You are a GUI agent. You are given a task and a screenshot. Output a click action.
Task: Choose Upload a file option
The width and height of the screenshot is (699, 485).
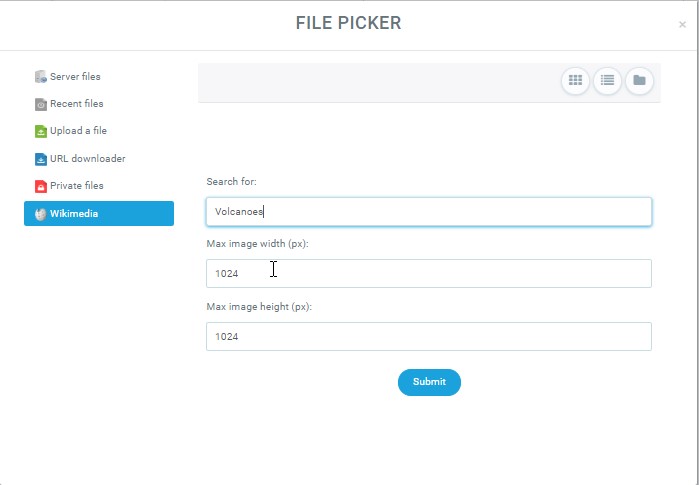pyautogui.click(x=78, y=131)
